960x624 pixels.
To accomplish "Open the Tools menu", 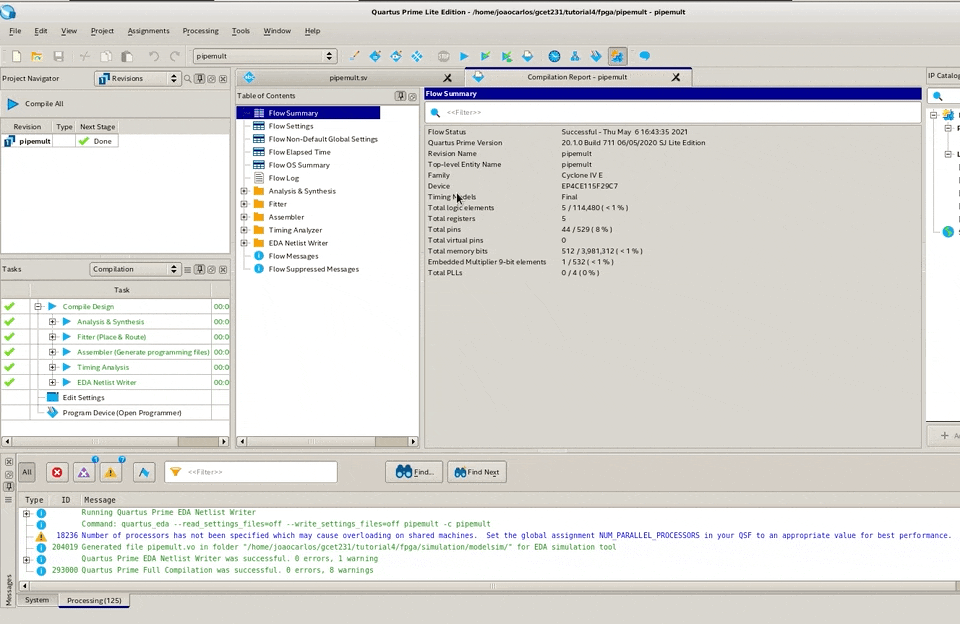I will pos(241,31).
